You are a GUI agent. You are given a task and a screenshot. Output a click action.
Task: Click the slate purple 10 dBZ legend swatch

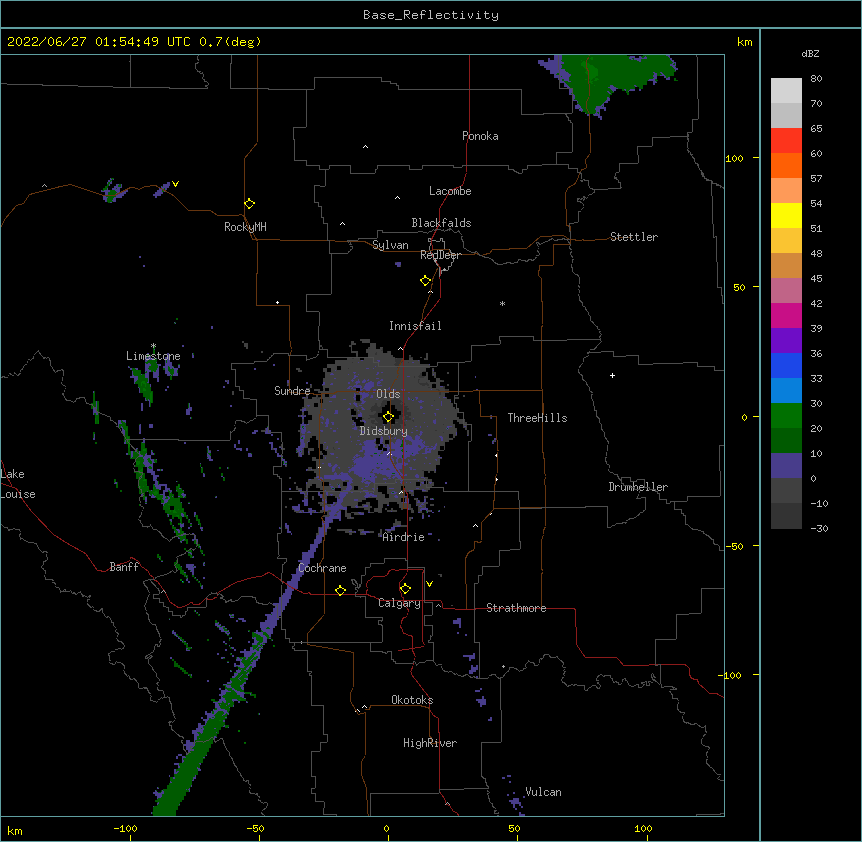[x=786, y=466]
